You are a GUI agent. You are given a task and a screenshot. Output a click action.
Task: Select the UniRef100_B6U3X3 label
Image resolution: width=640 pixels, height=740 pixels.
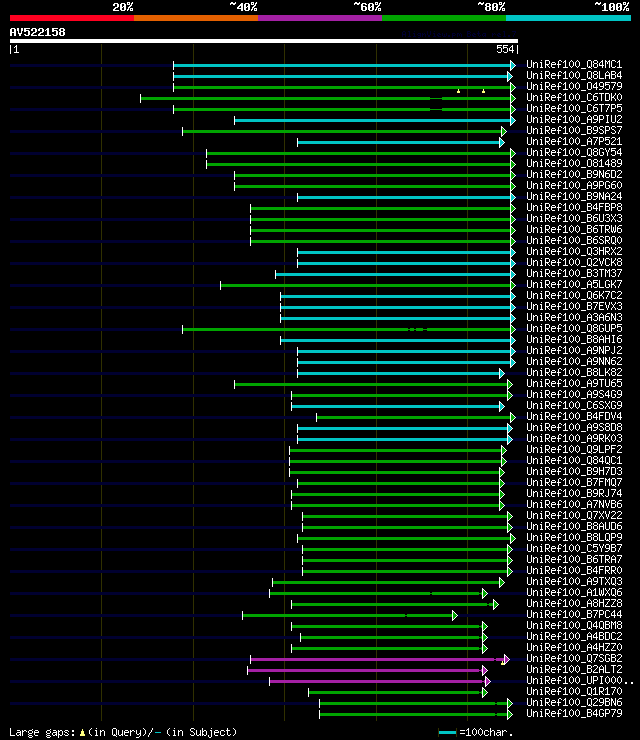tap(574, 219)
